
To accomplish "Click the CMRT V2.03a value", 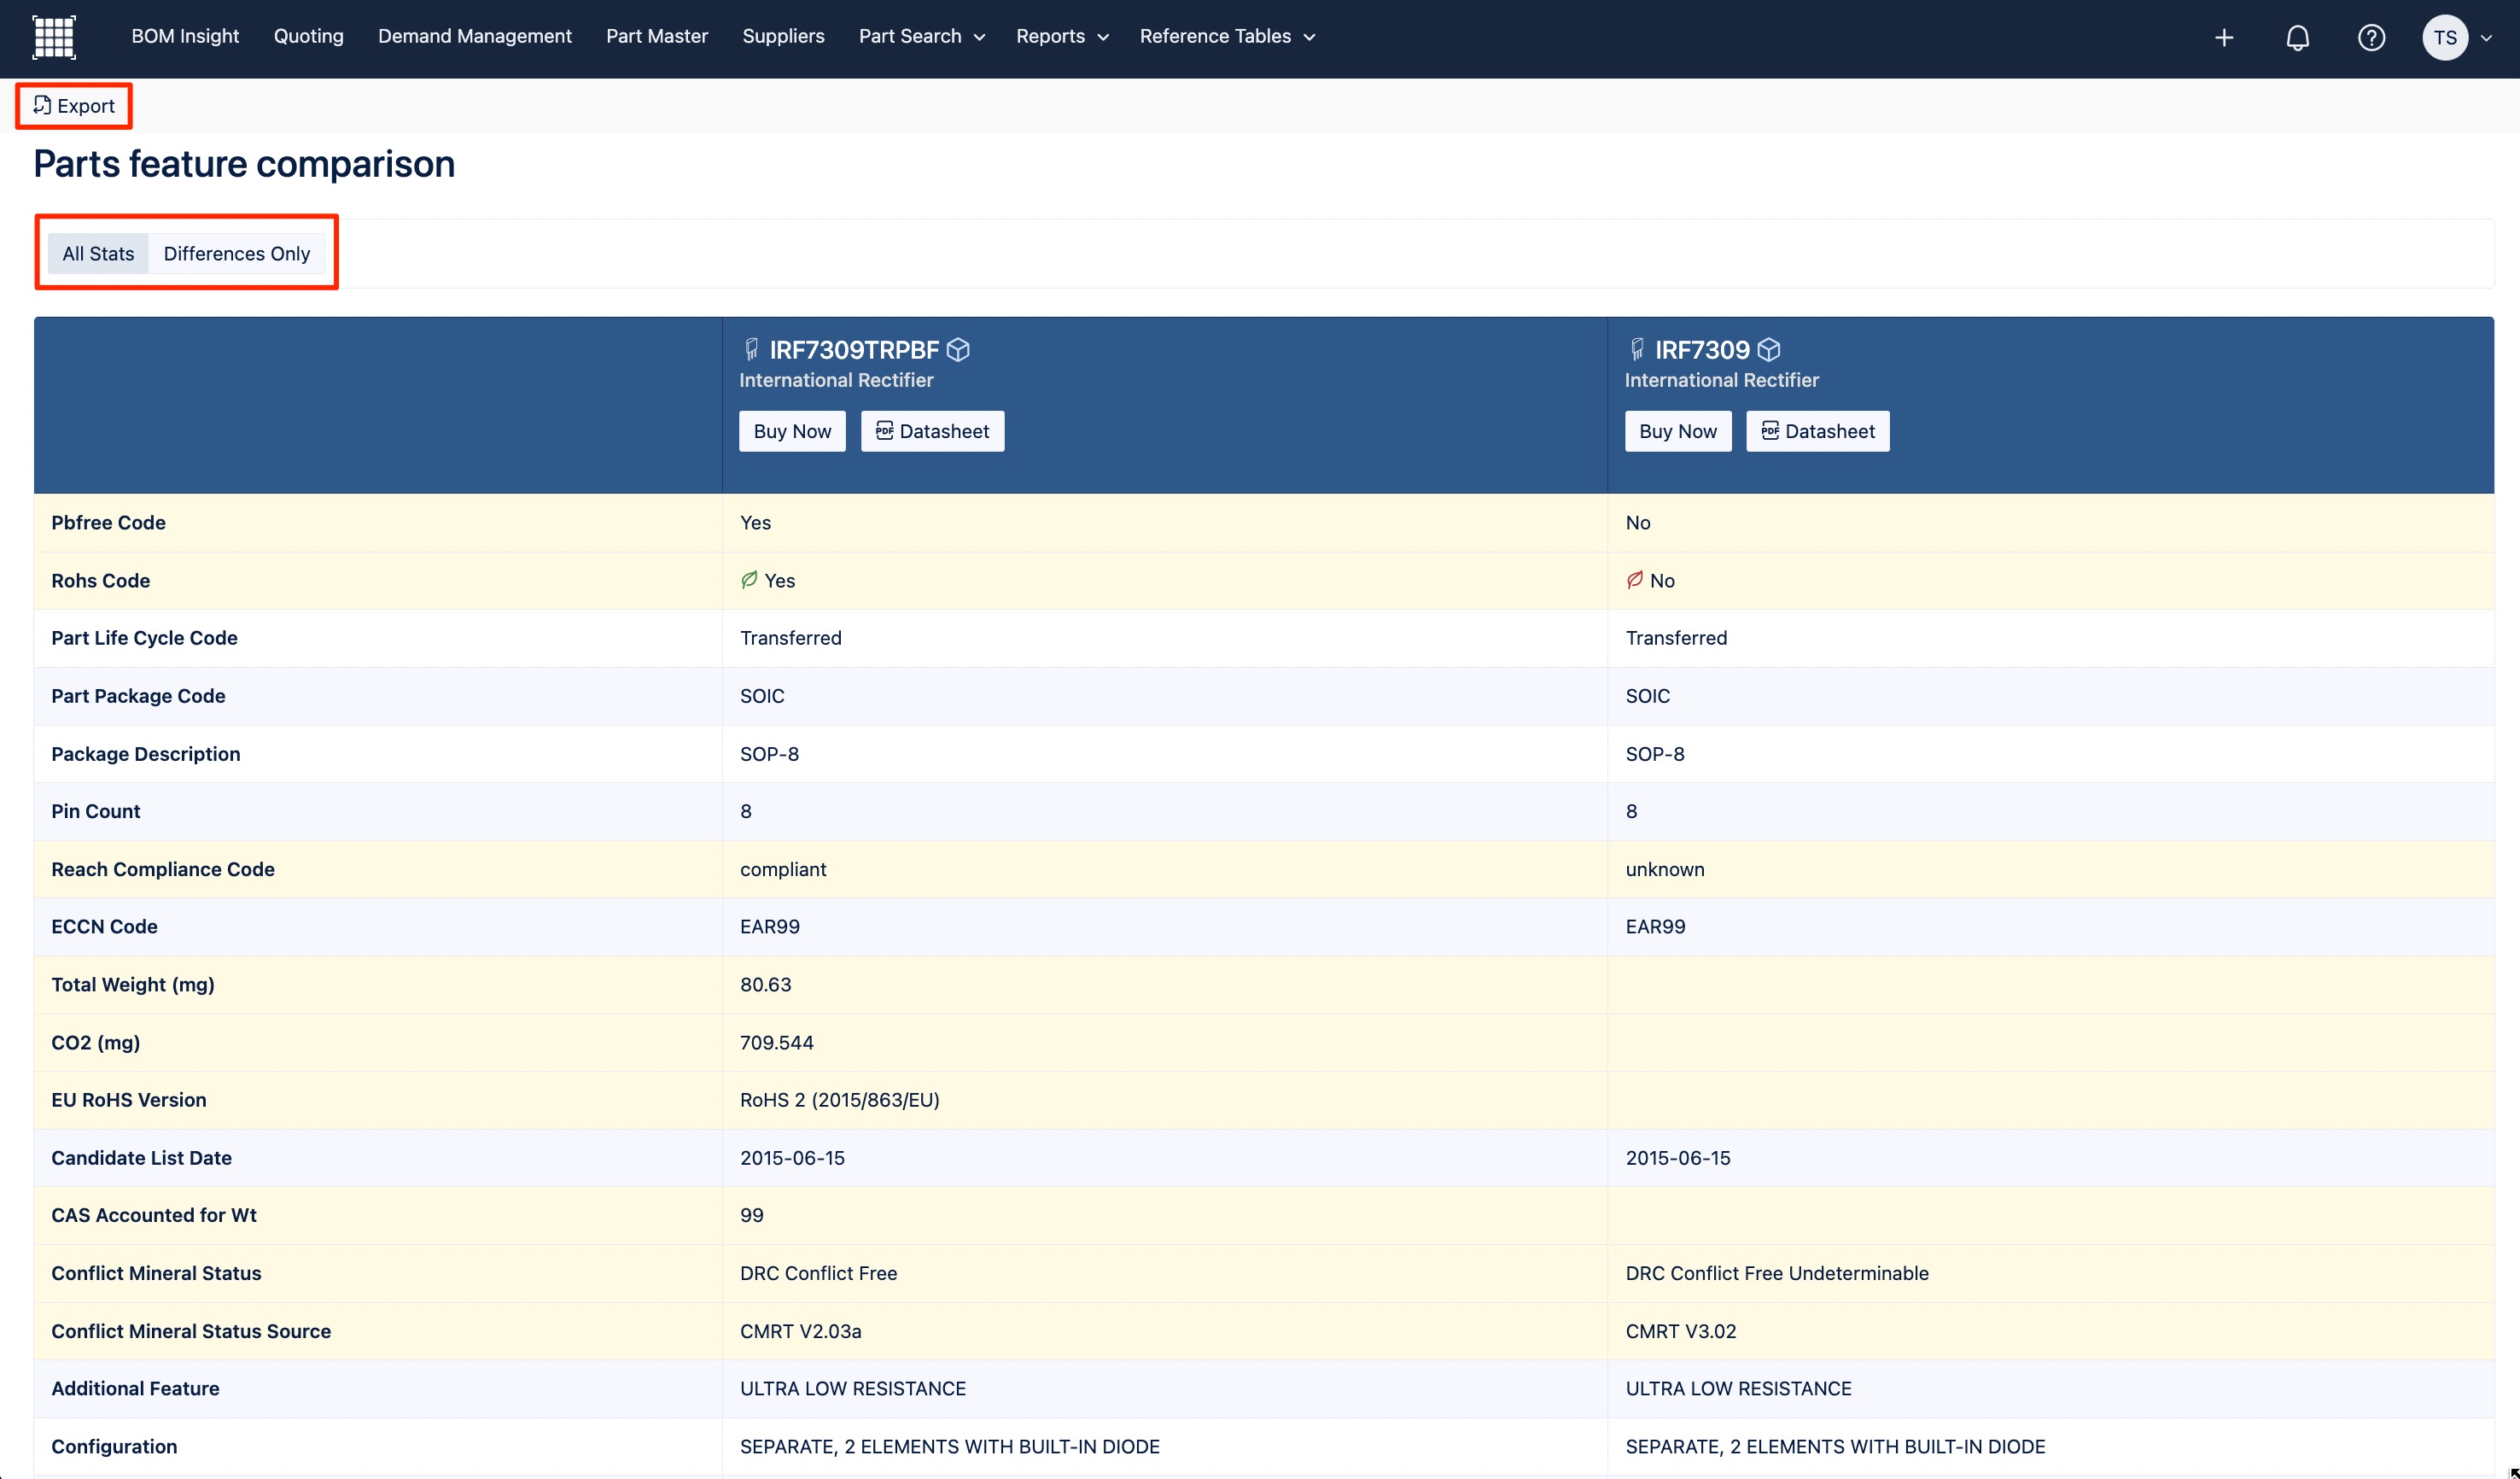I will 801,1331.
